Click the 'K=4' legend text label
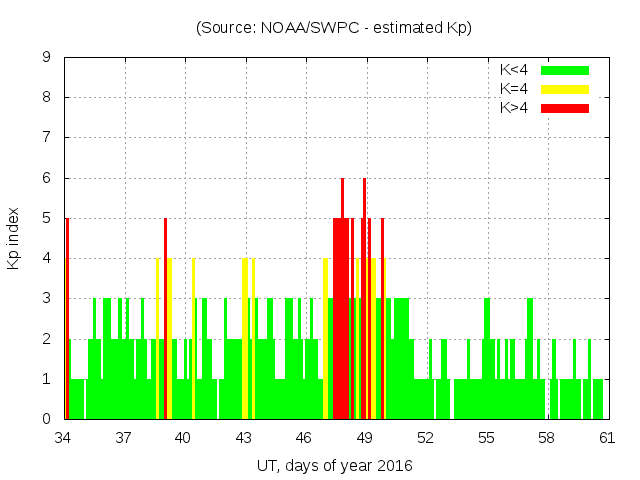 pos(514,89)
